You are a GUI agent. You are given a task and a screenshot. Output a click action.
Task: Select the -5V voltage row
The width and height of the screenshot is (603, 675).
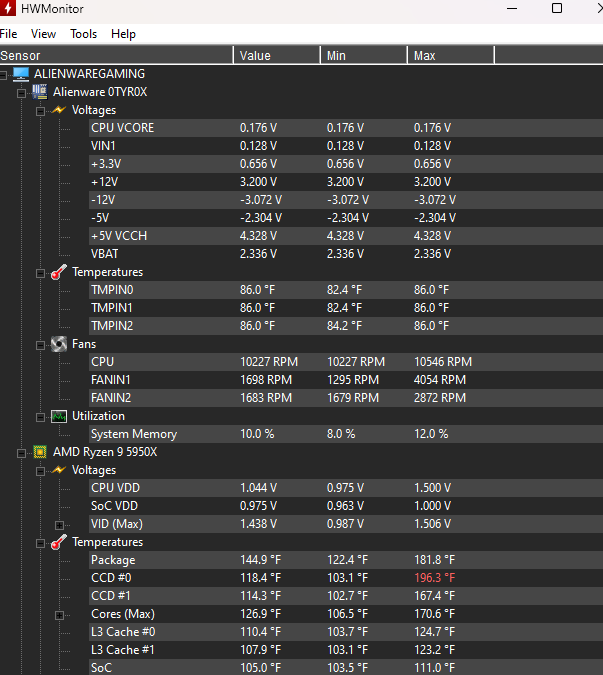pyautogui.click(x=346, y=218)
